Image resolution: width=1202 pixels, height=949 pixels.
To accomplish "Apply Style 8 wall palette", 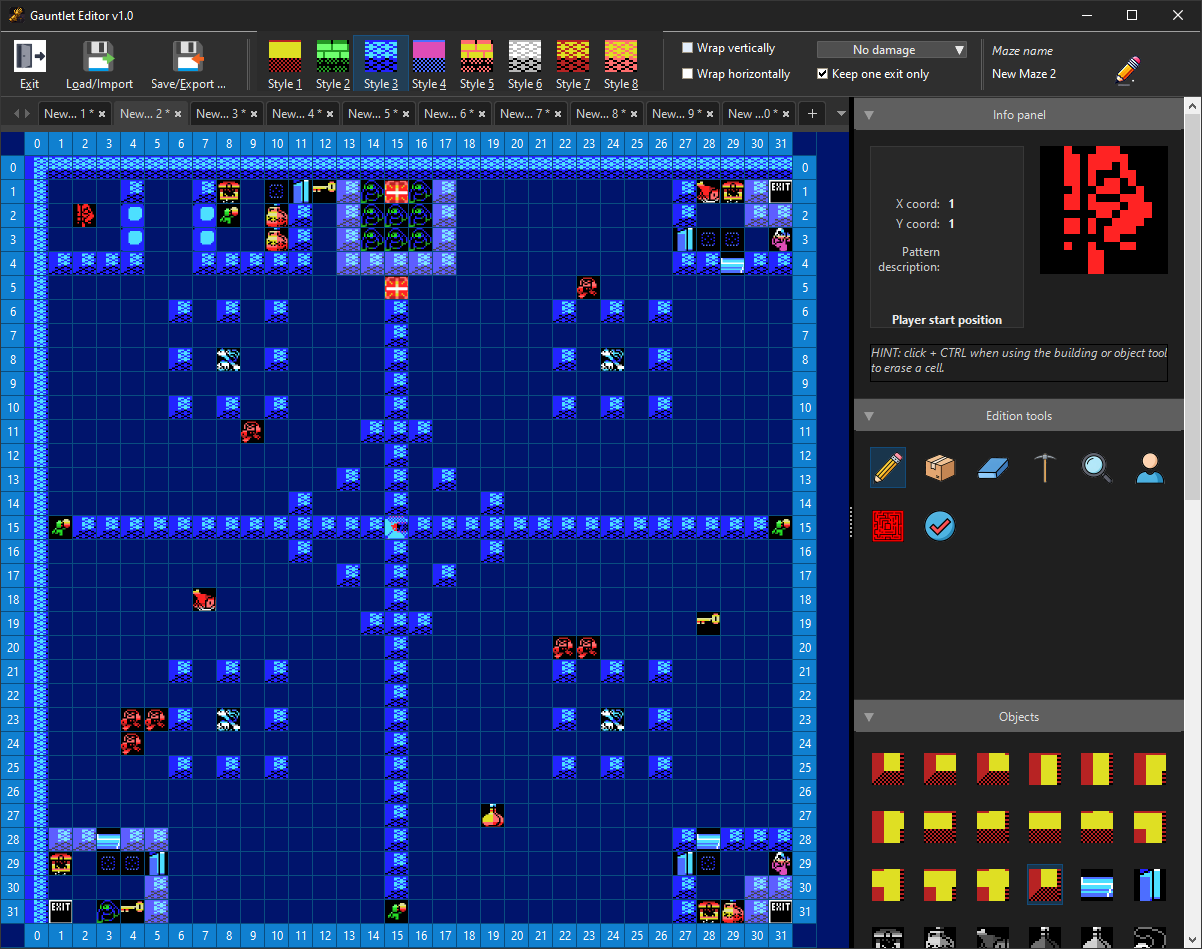I will [621, 65].
